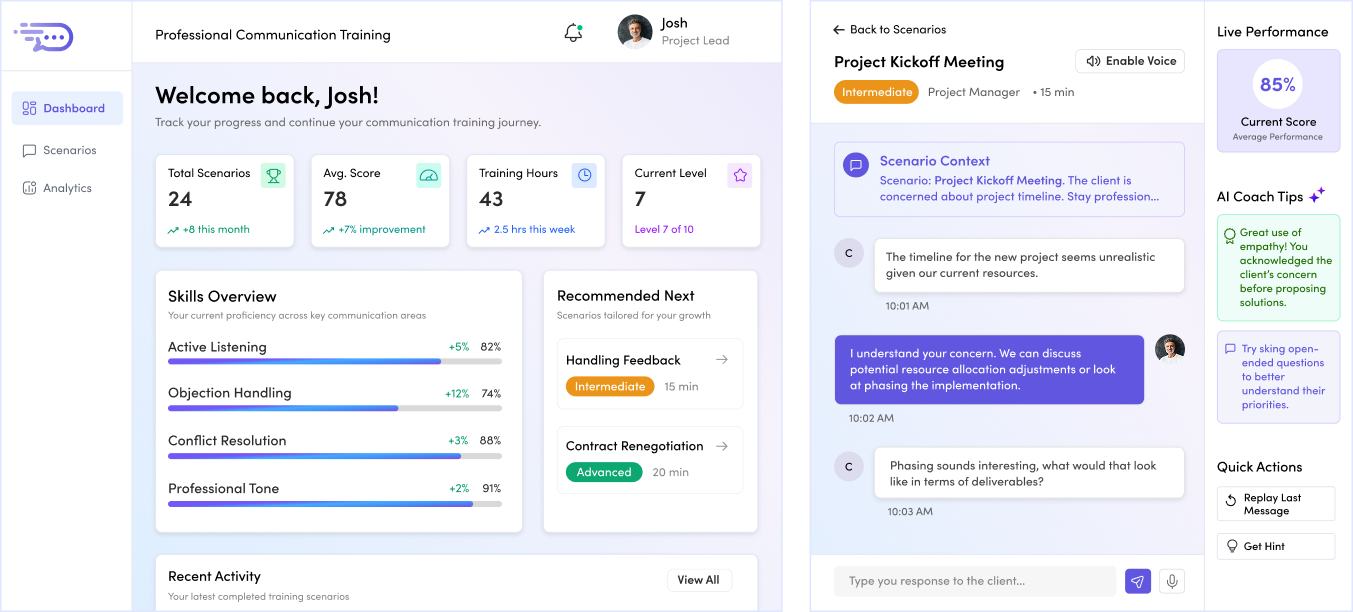1353x612 pixels.
Task: Go Back to Scenarios
Action: coord(889,29)
